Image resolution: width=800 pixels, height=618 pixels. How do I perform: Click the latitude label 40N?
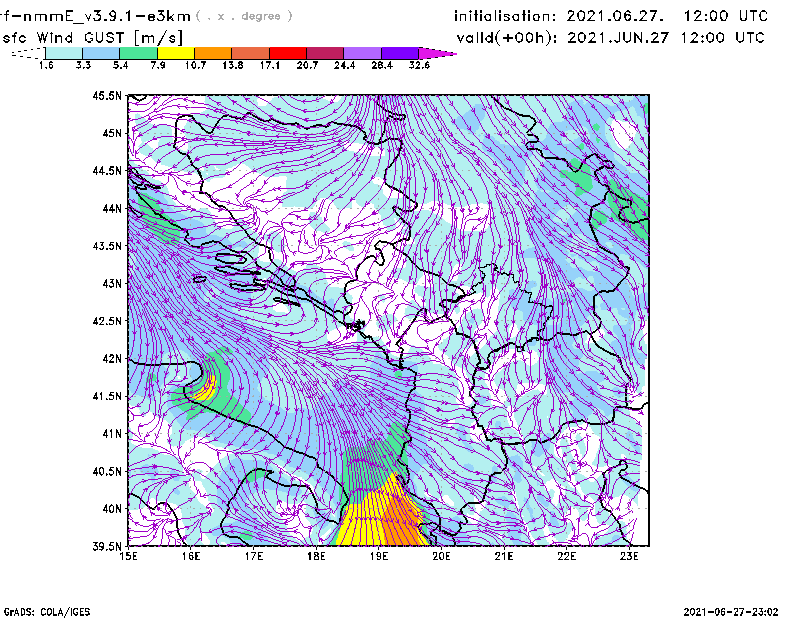pyautogui.click(x=112, y=509)
